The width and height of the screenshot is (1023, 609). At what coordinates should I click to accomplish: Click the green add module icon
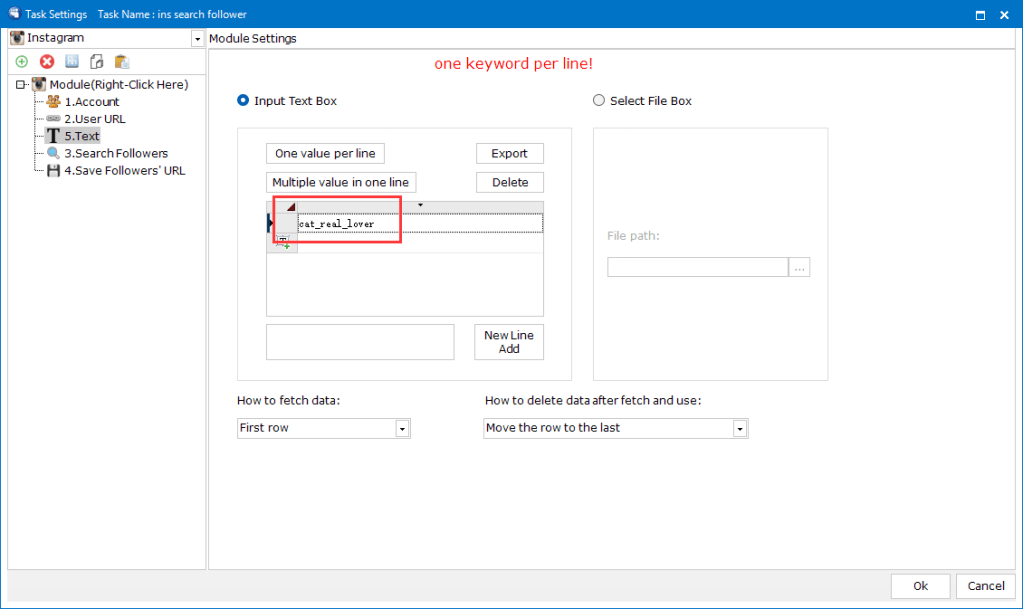tap(22, 62)
